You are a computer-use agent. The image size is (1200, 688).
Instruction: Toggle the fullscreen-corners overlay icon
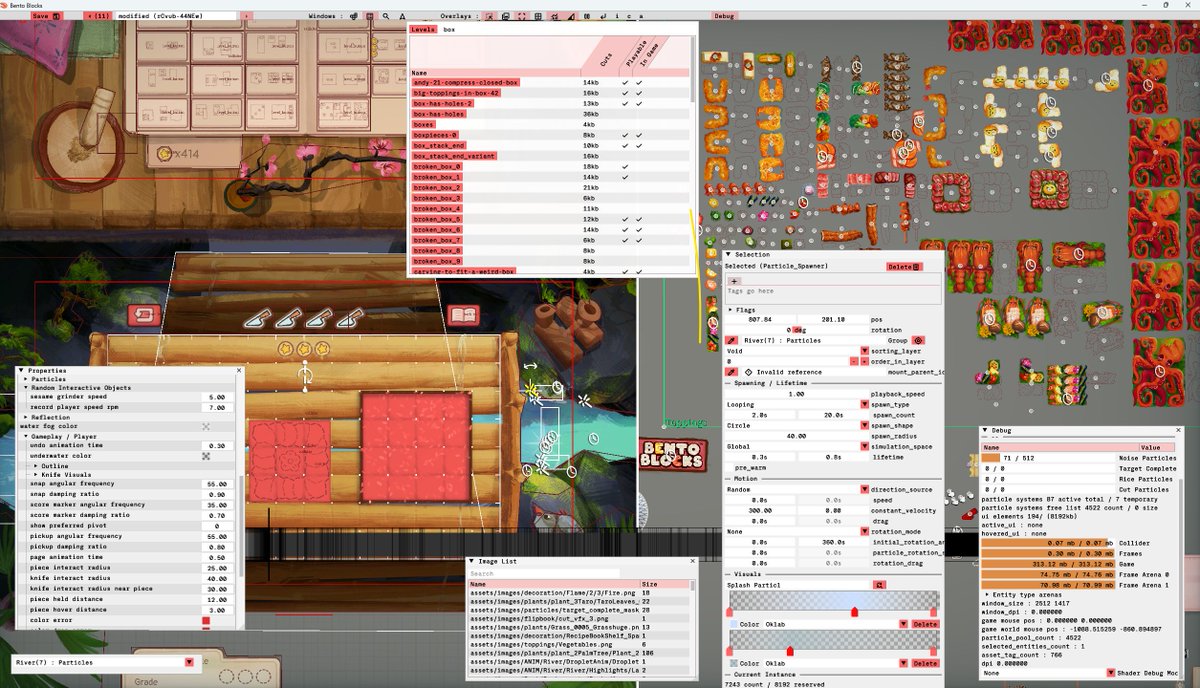coord(522,16)
